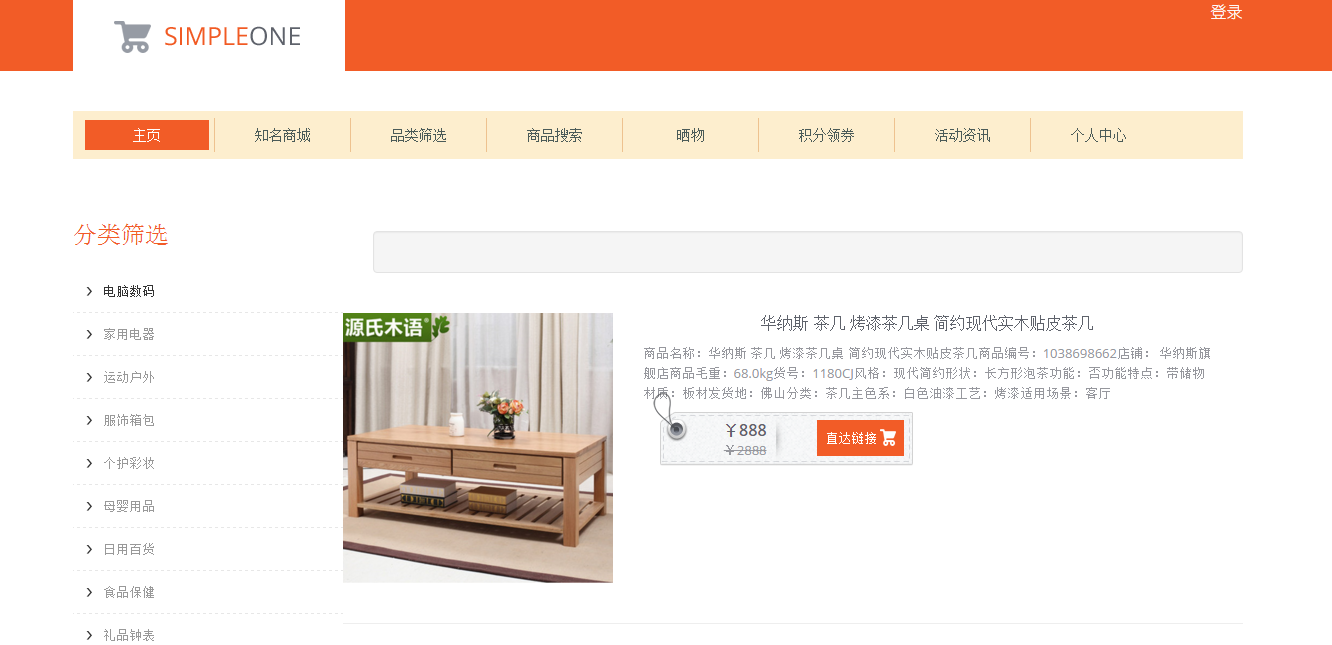
Task: Open the 知名商城 navigation item
Action: [x=282, y=135]
